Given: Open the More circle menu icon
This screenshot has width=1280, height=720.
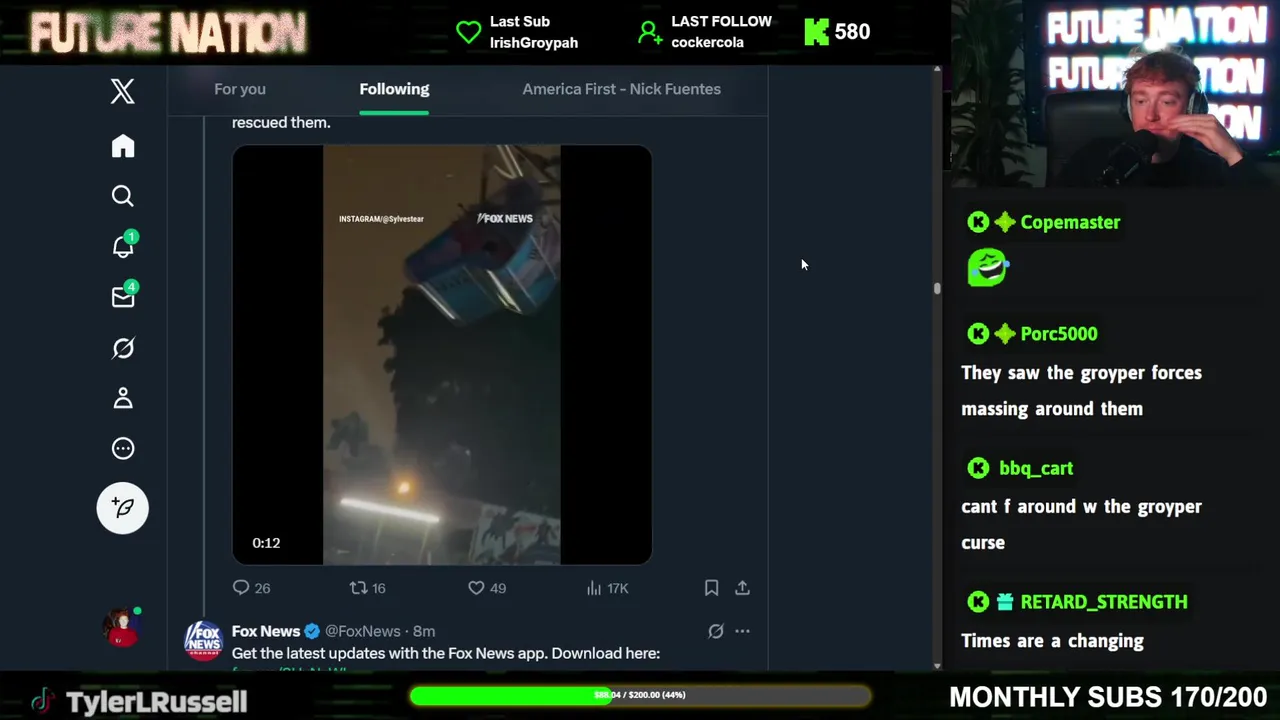Looking at the screenshot, I should tap(123, 448).
